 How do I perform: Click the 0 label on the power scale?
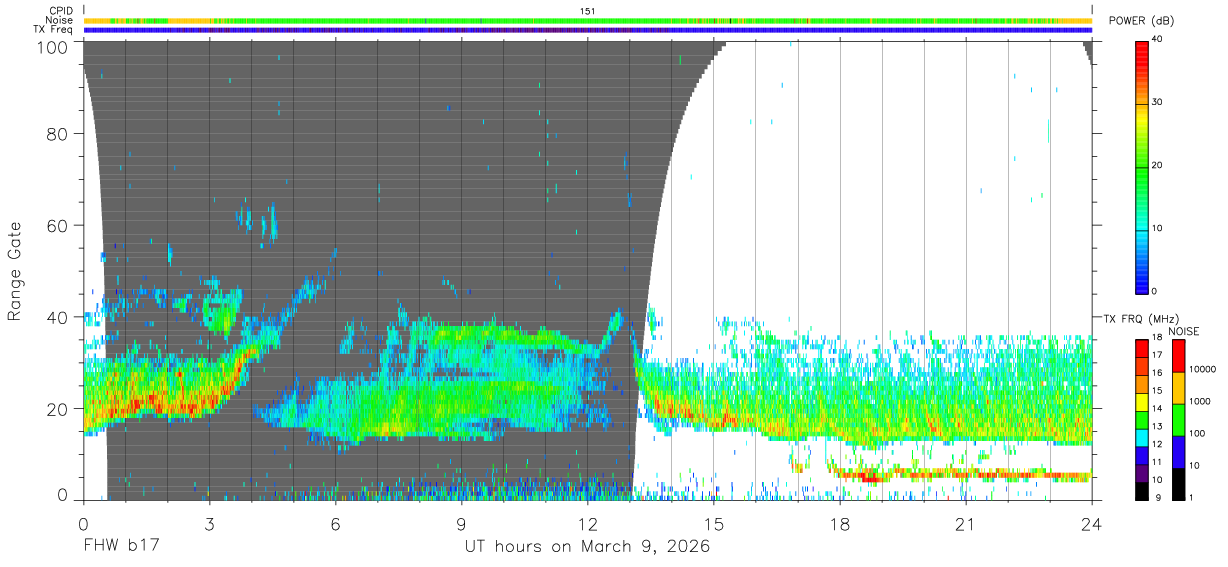[1154, 291]
